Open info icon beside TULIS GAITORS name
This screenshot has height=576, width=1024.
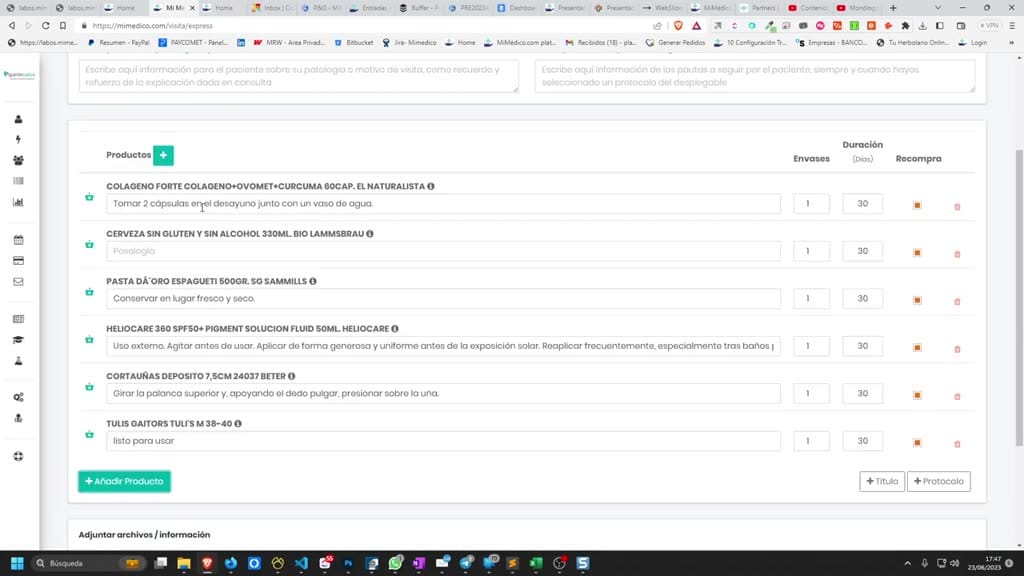[238, 424]
